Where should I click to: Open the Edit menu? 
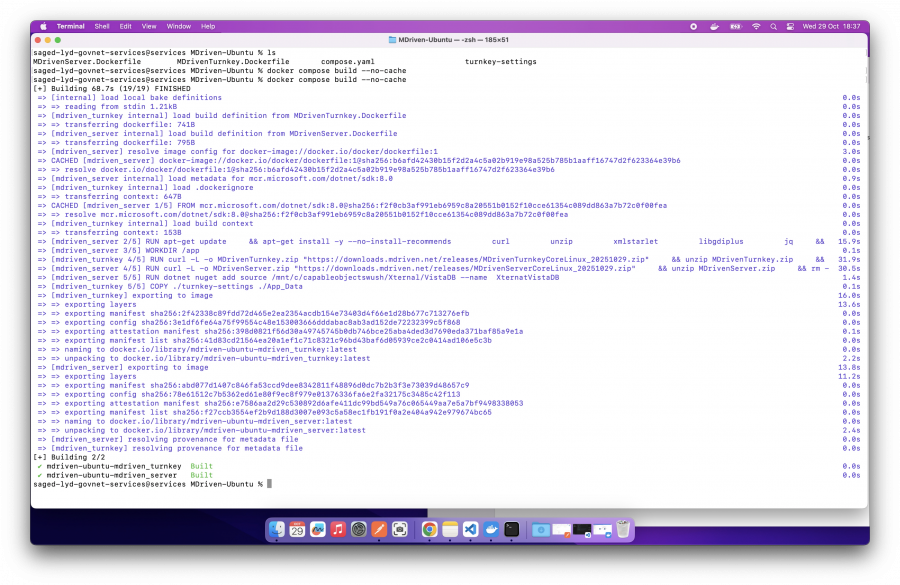(124, 26)
